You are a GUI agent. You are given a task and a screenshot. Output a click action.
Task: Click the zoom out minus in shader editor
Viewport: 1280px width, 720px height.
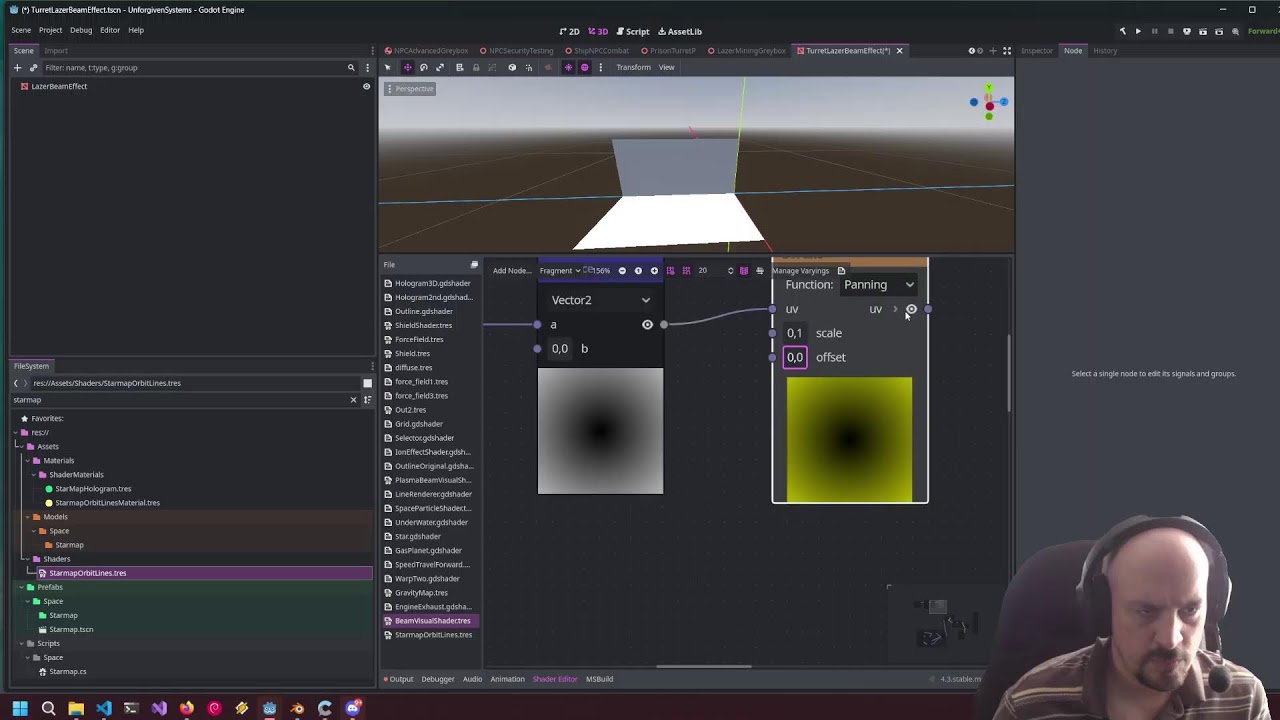(622, 270)
